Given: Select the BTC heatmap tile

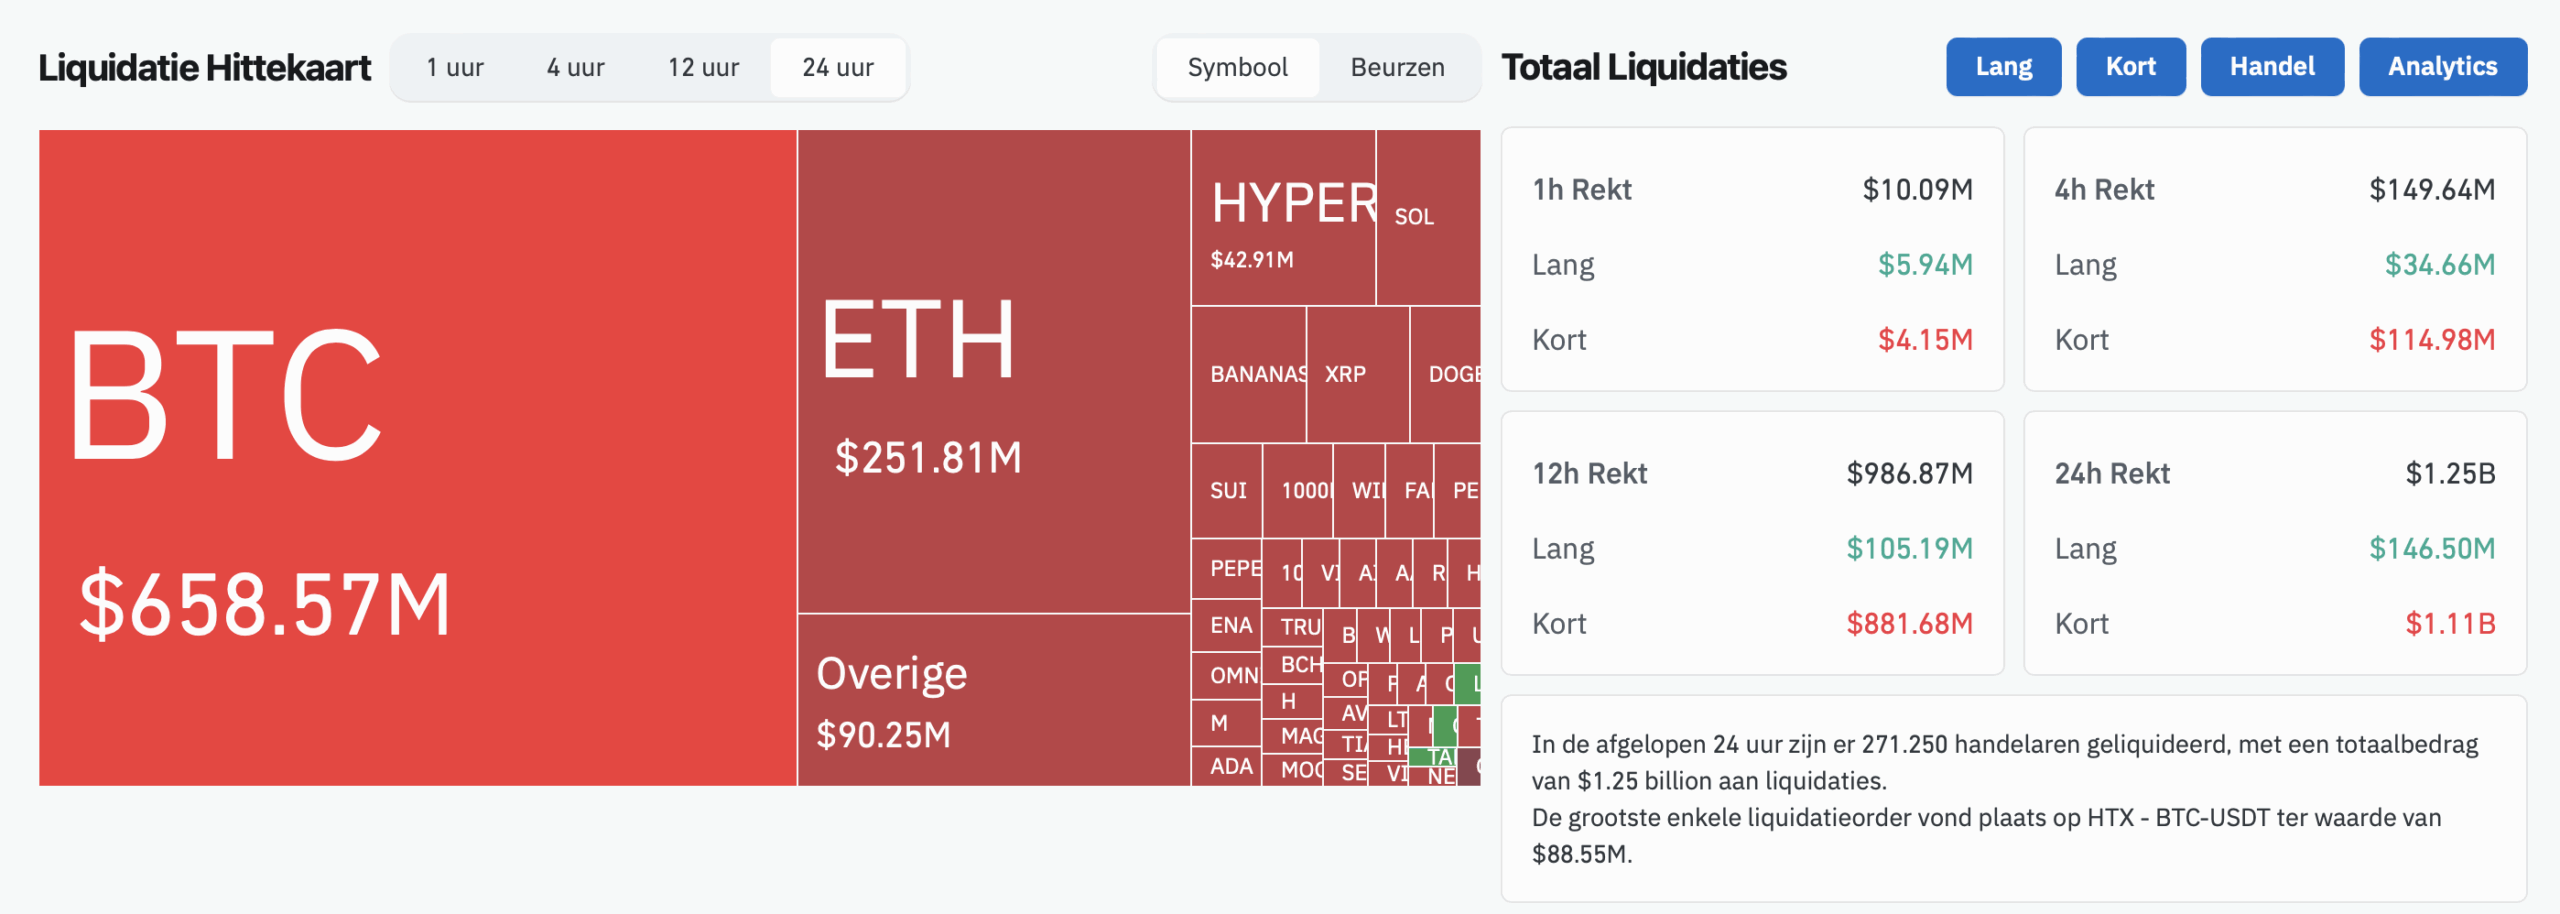Looking at the screenshot, I should [418, 458].
